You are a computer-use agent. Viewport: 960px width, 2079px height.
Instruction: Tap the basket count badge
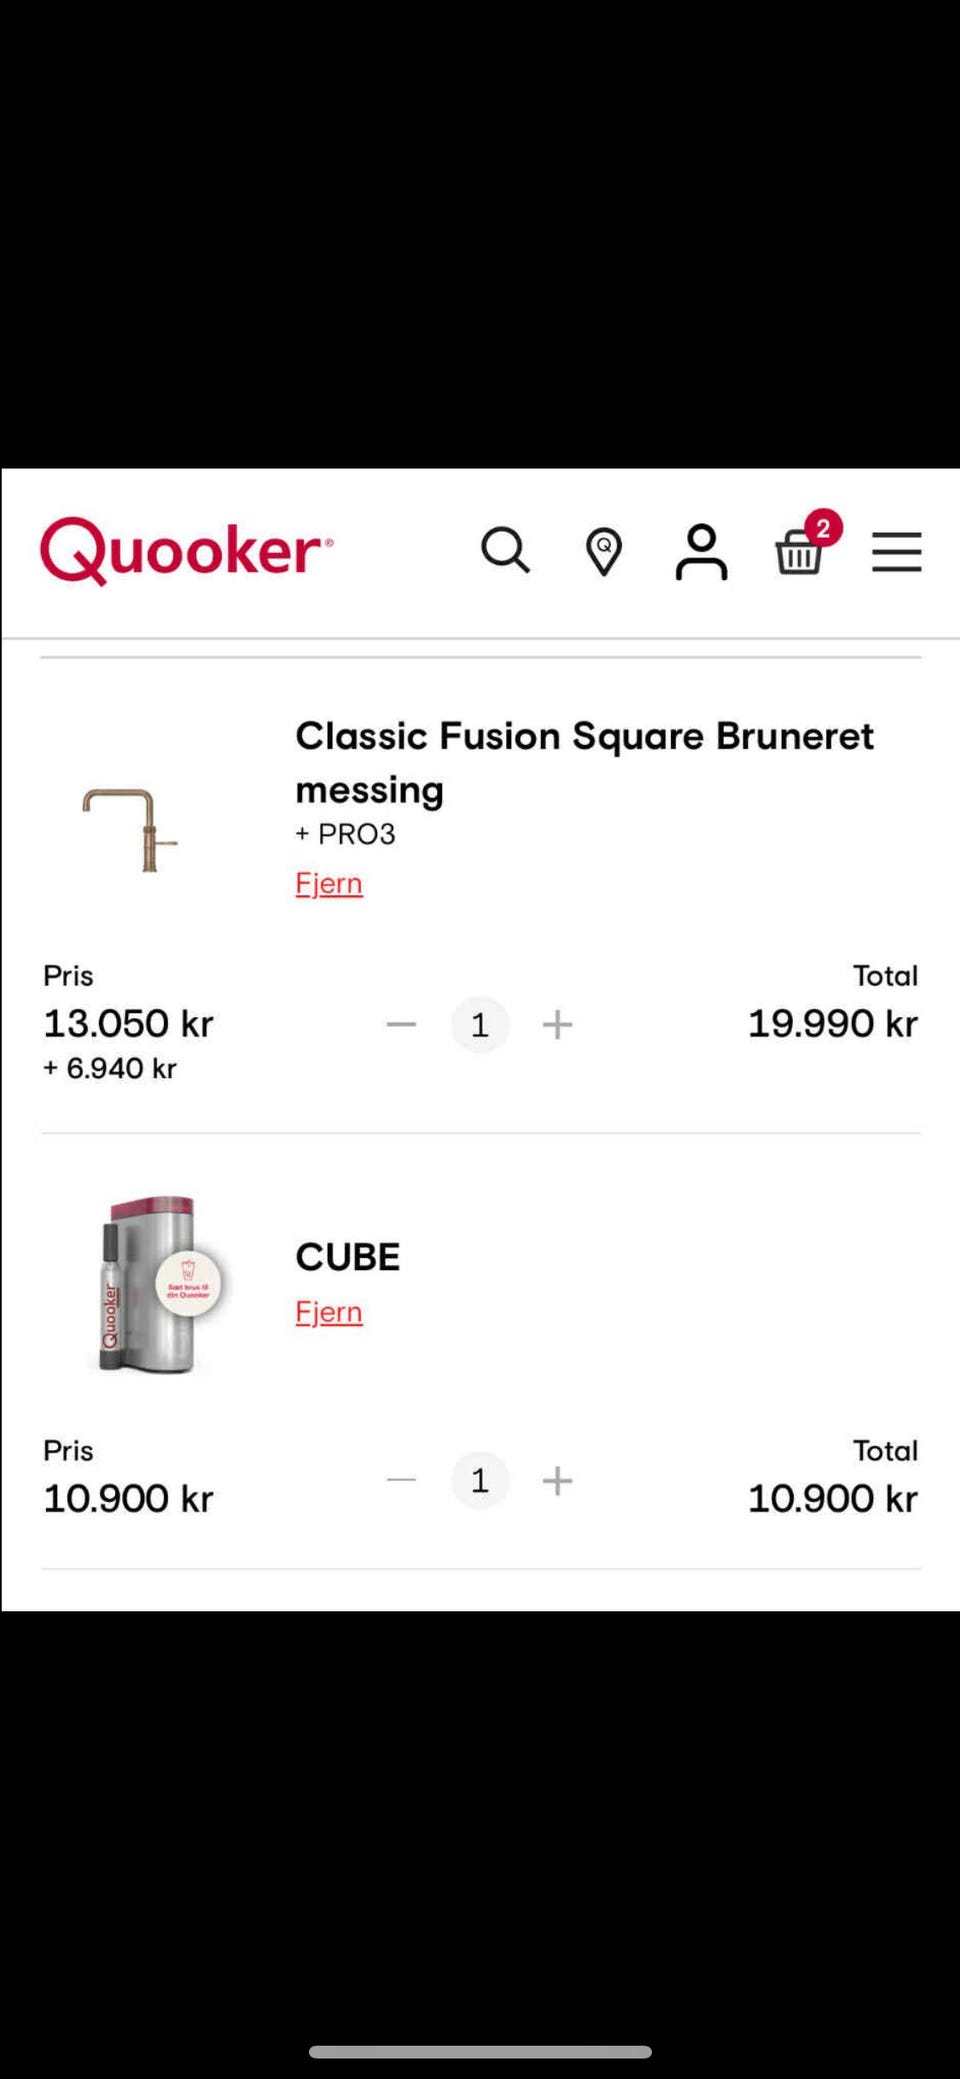(x=823, y=528)
